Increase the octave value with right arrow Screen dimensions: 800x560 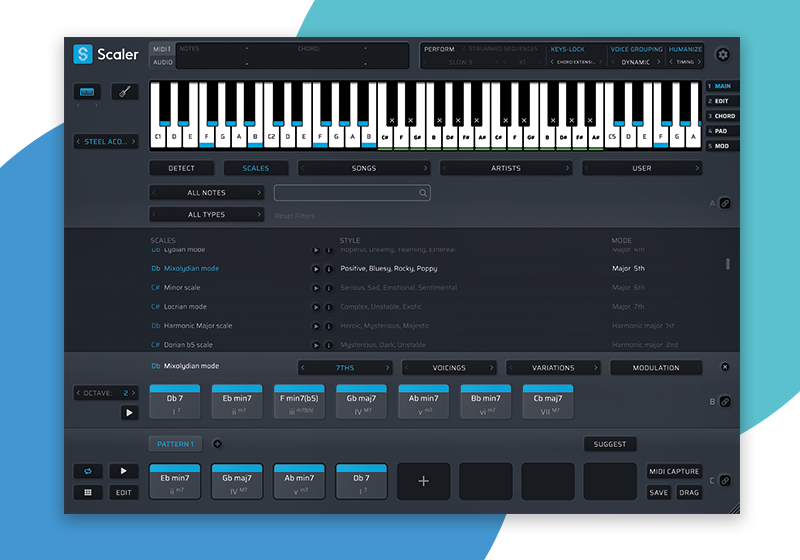click(134, 393)
